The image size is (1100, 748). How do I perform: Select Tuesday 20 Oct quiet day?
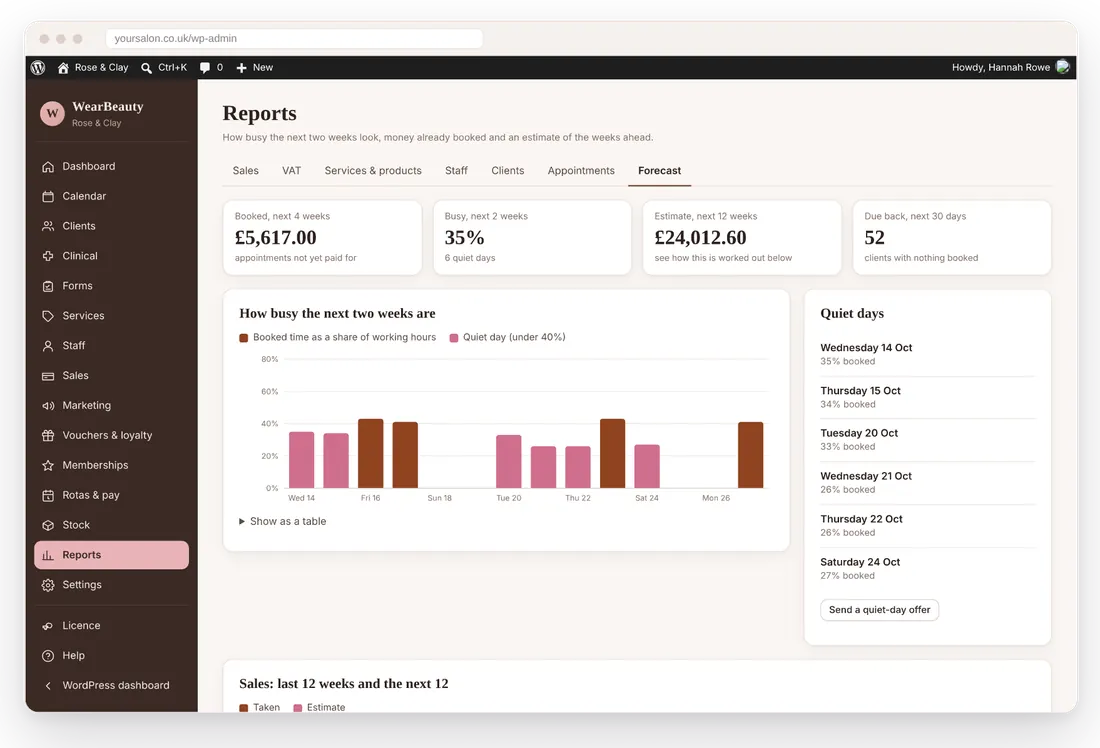(x=927, y=440)
